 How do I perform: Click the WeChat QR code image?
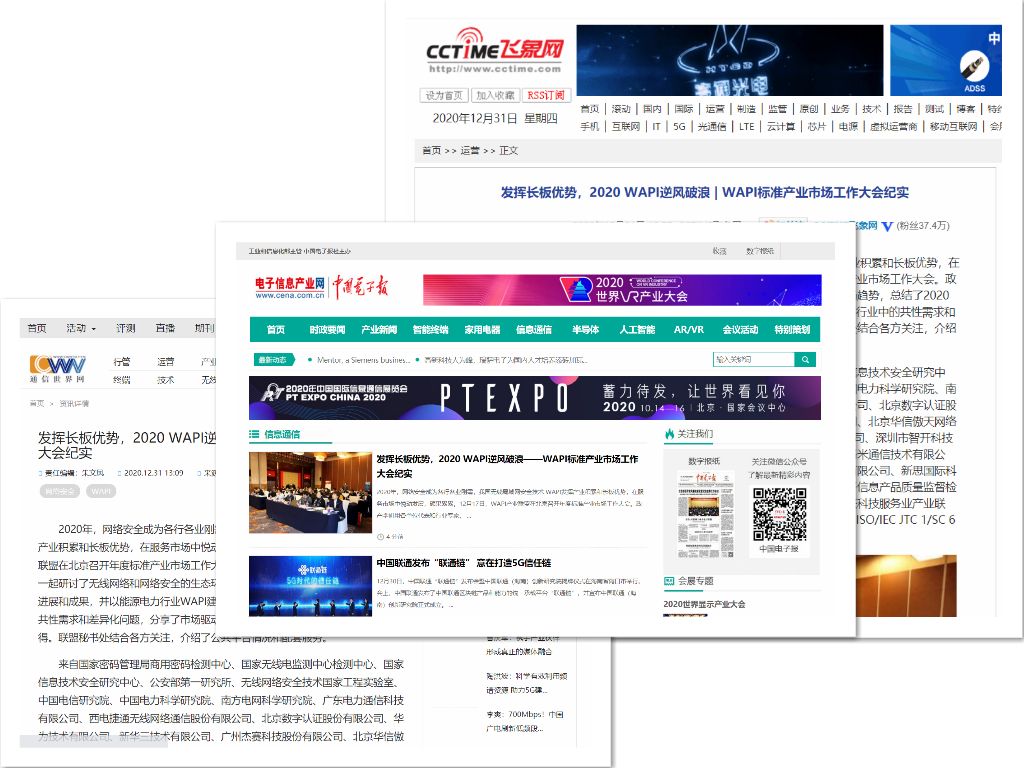780,514
